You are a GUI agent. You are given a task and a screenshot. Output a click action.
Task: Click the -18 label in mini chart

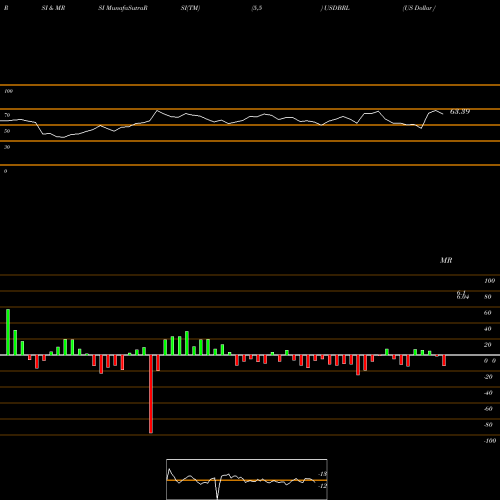pos(323,474)
